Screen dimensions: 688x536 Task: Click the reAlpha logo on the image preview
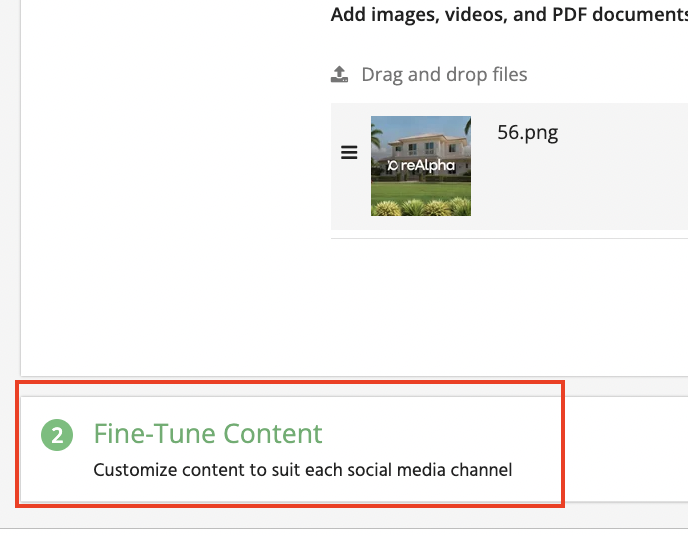click(x=421, y=166)
